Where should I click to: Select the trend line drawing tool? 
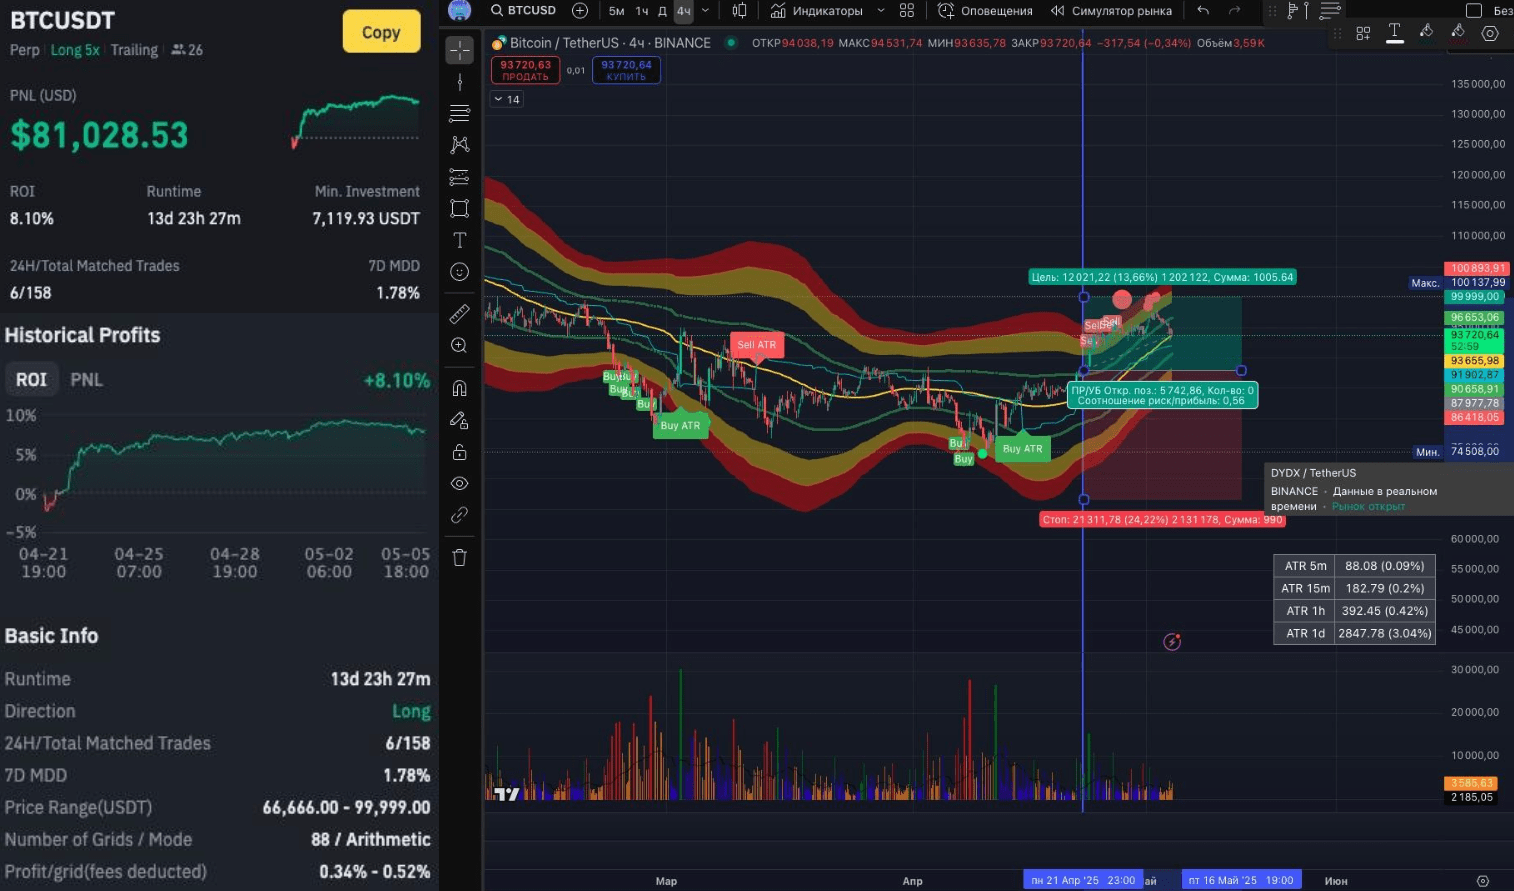(459, 82)
